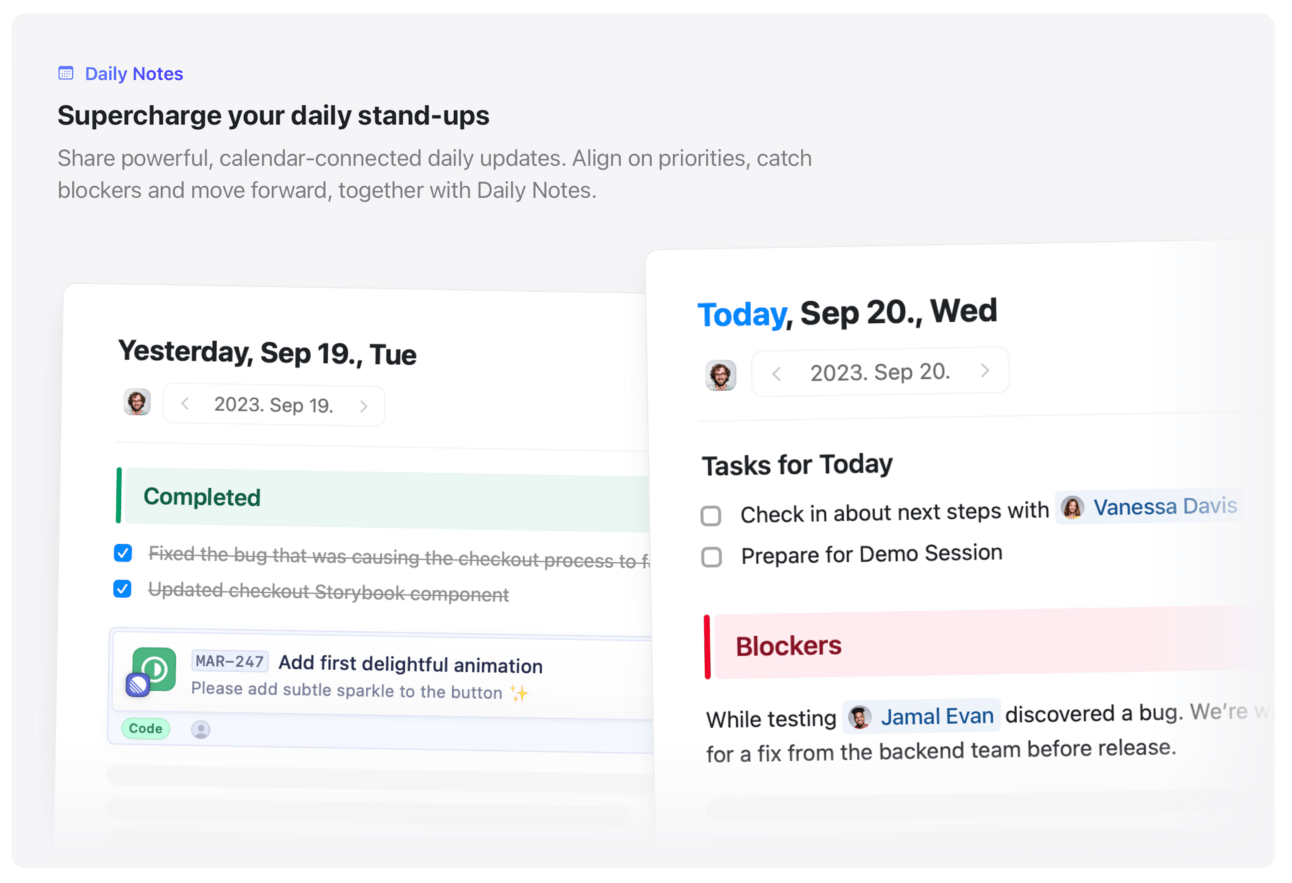Go to previous day from Sep 19
This screenshot has width=1292, height=883.
[185, 404]
